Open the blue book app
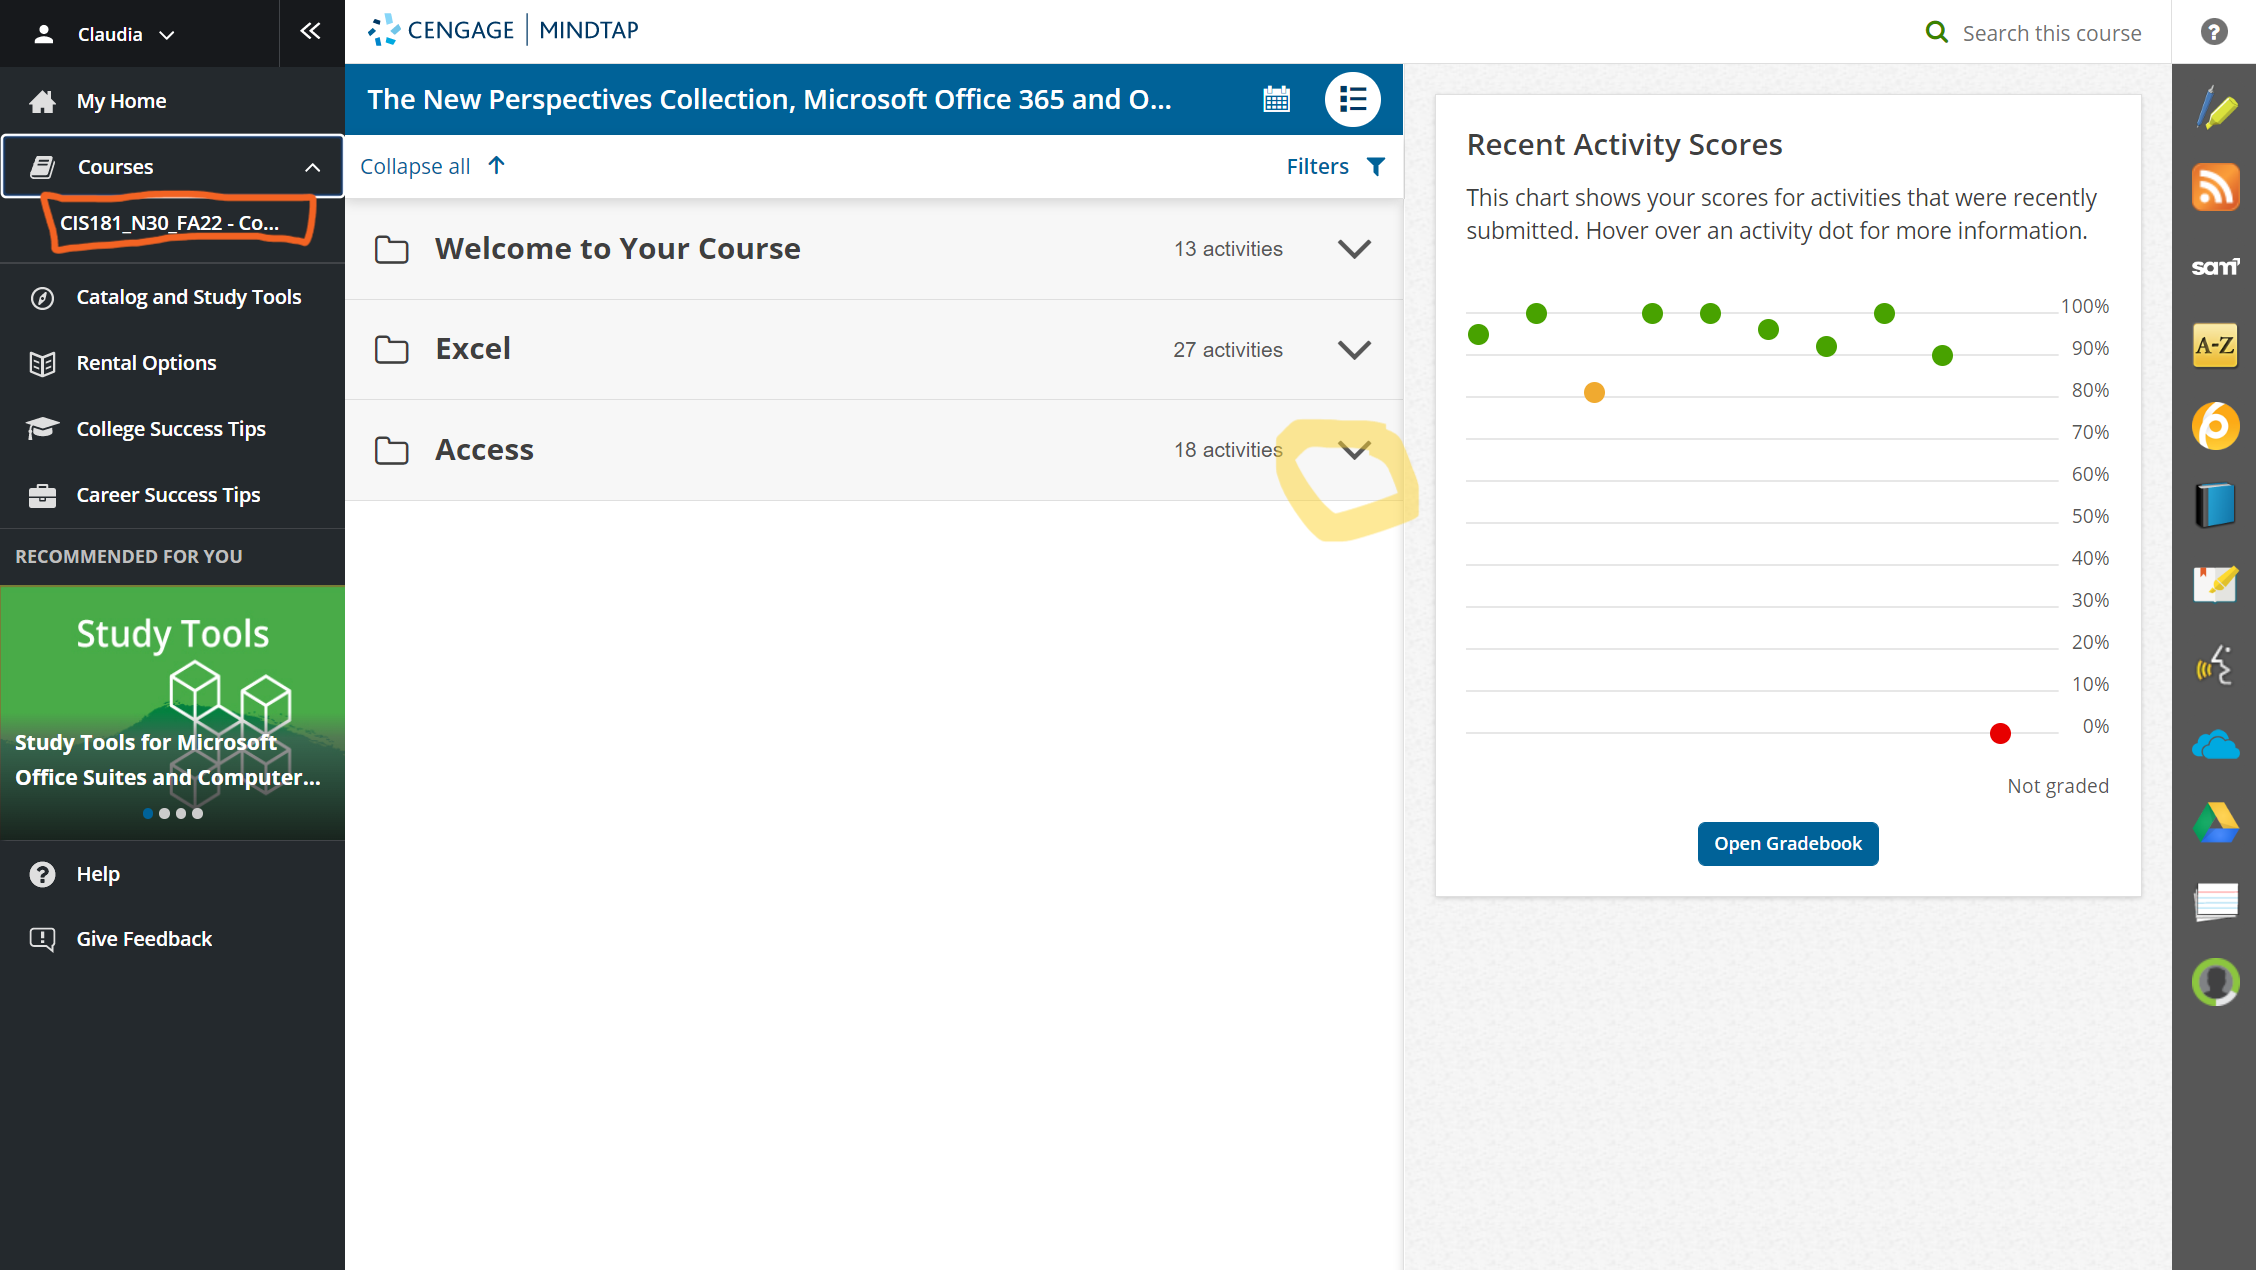This screenshot has height=1270, width=2256. tap(2215, 505)
